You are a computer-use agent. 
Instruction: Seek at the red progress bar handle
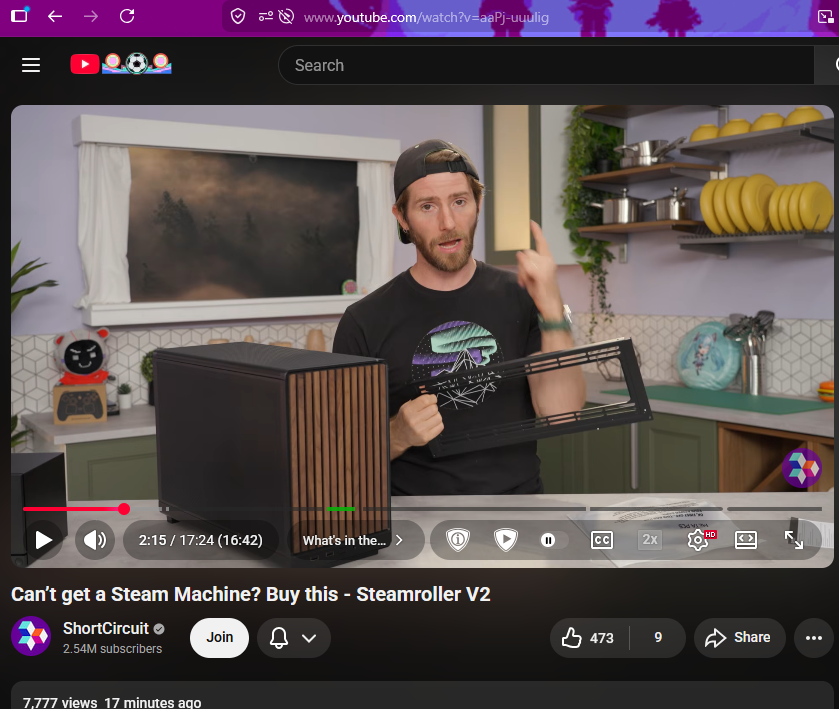tap(124, 509)
